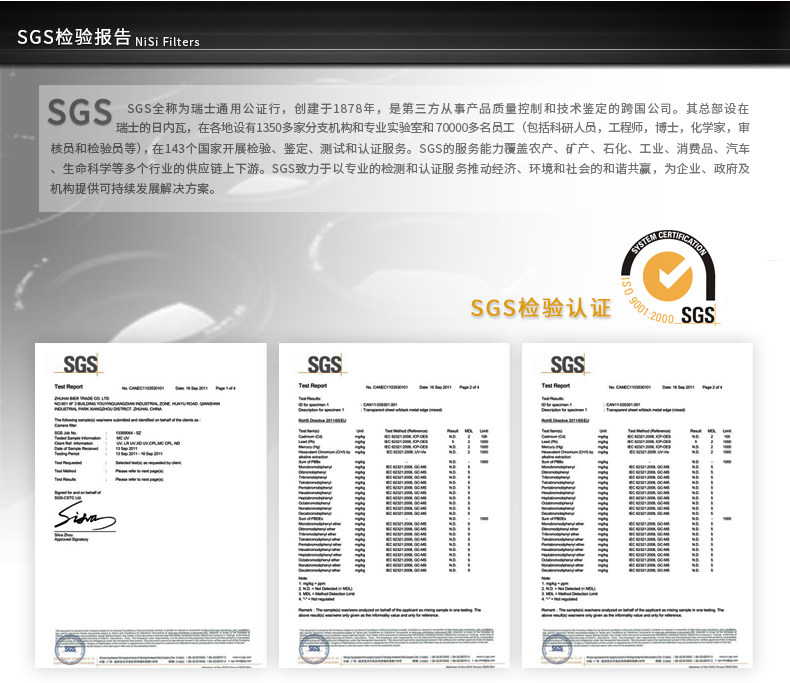The width and height of the screenshot is (790, 683).
Task: Click the Test Report heading on signed page
Action: [x=69, y=387]
